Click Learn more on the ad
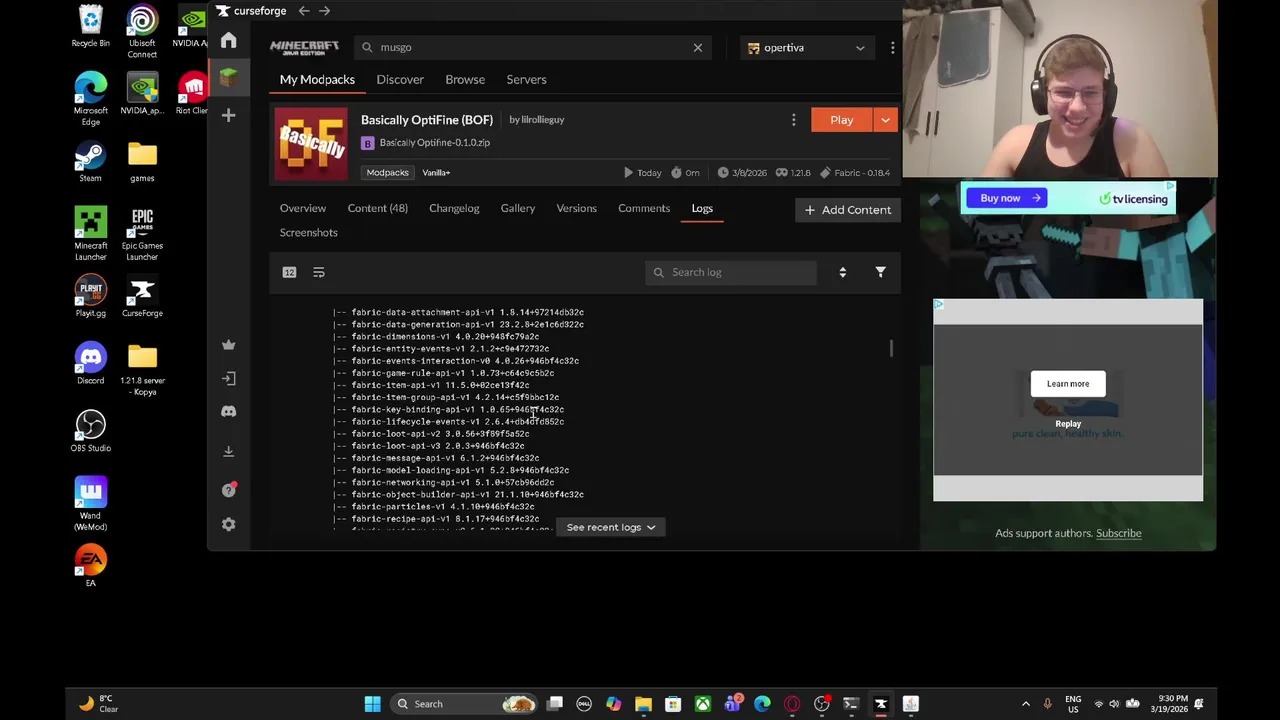Screen dimensions: 1280x720 [x=1068, y=384]
